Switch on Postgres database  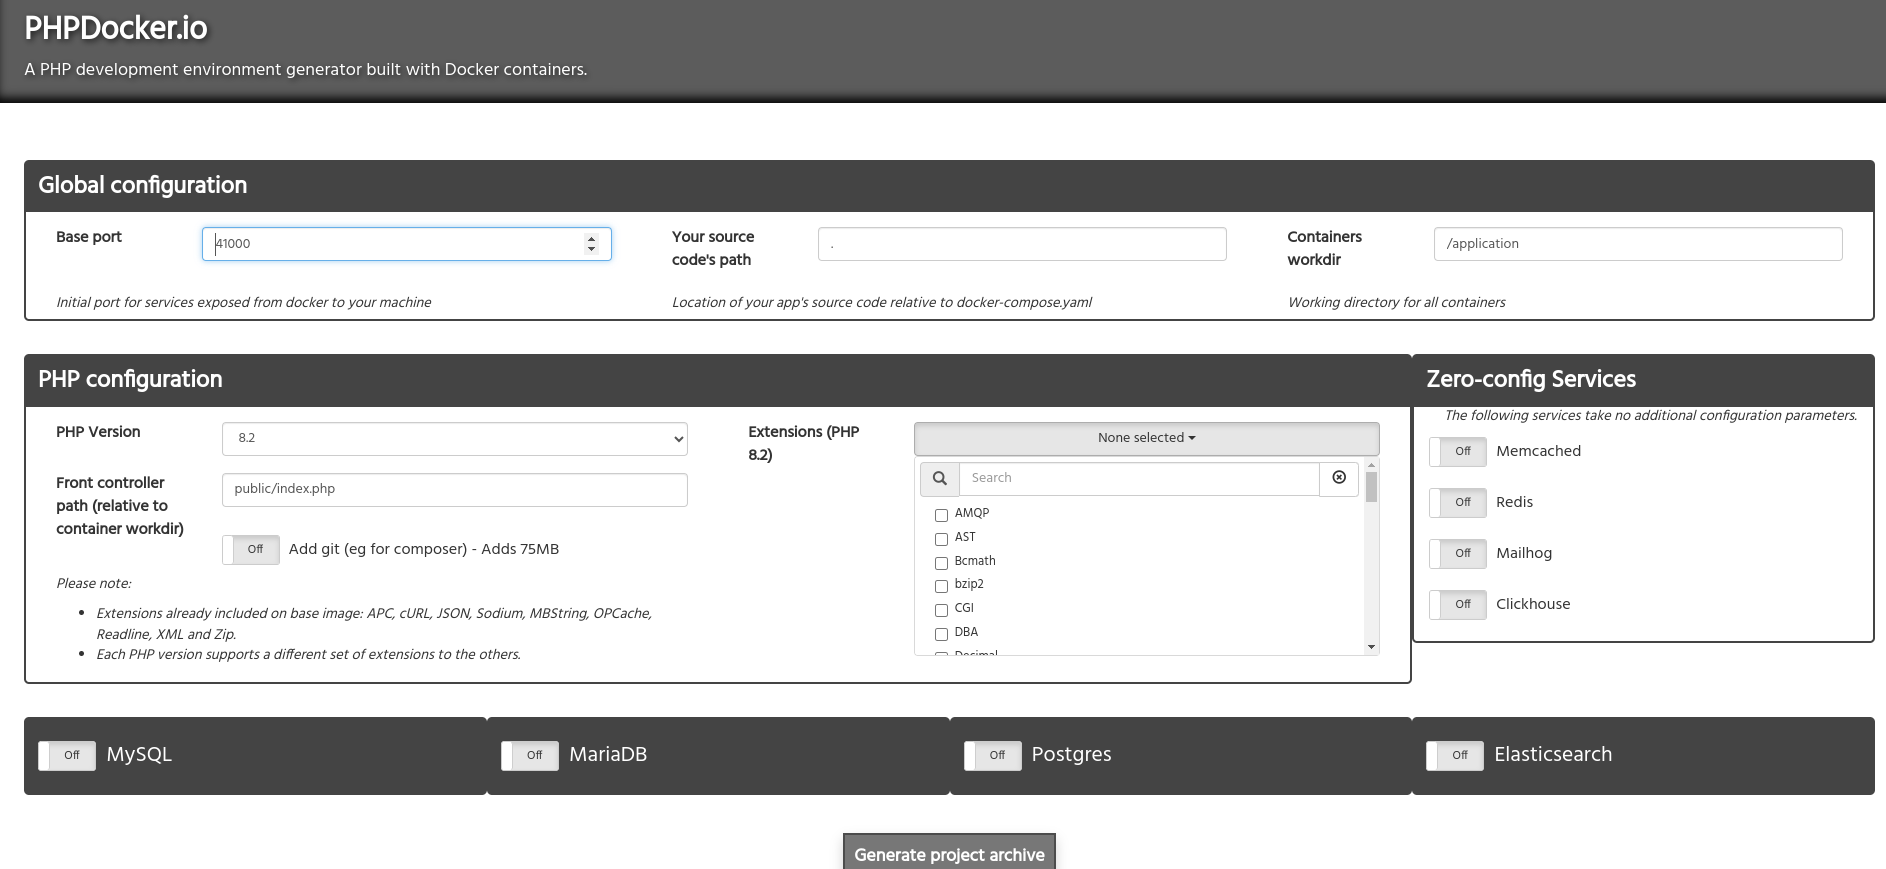click(992, 756)
